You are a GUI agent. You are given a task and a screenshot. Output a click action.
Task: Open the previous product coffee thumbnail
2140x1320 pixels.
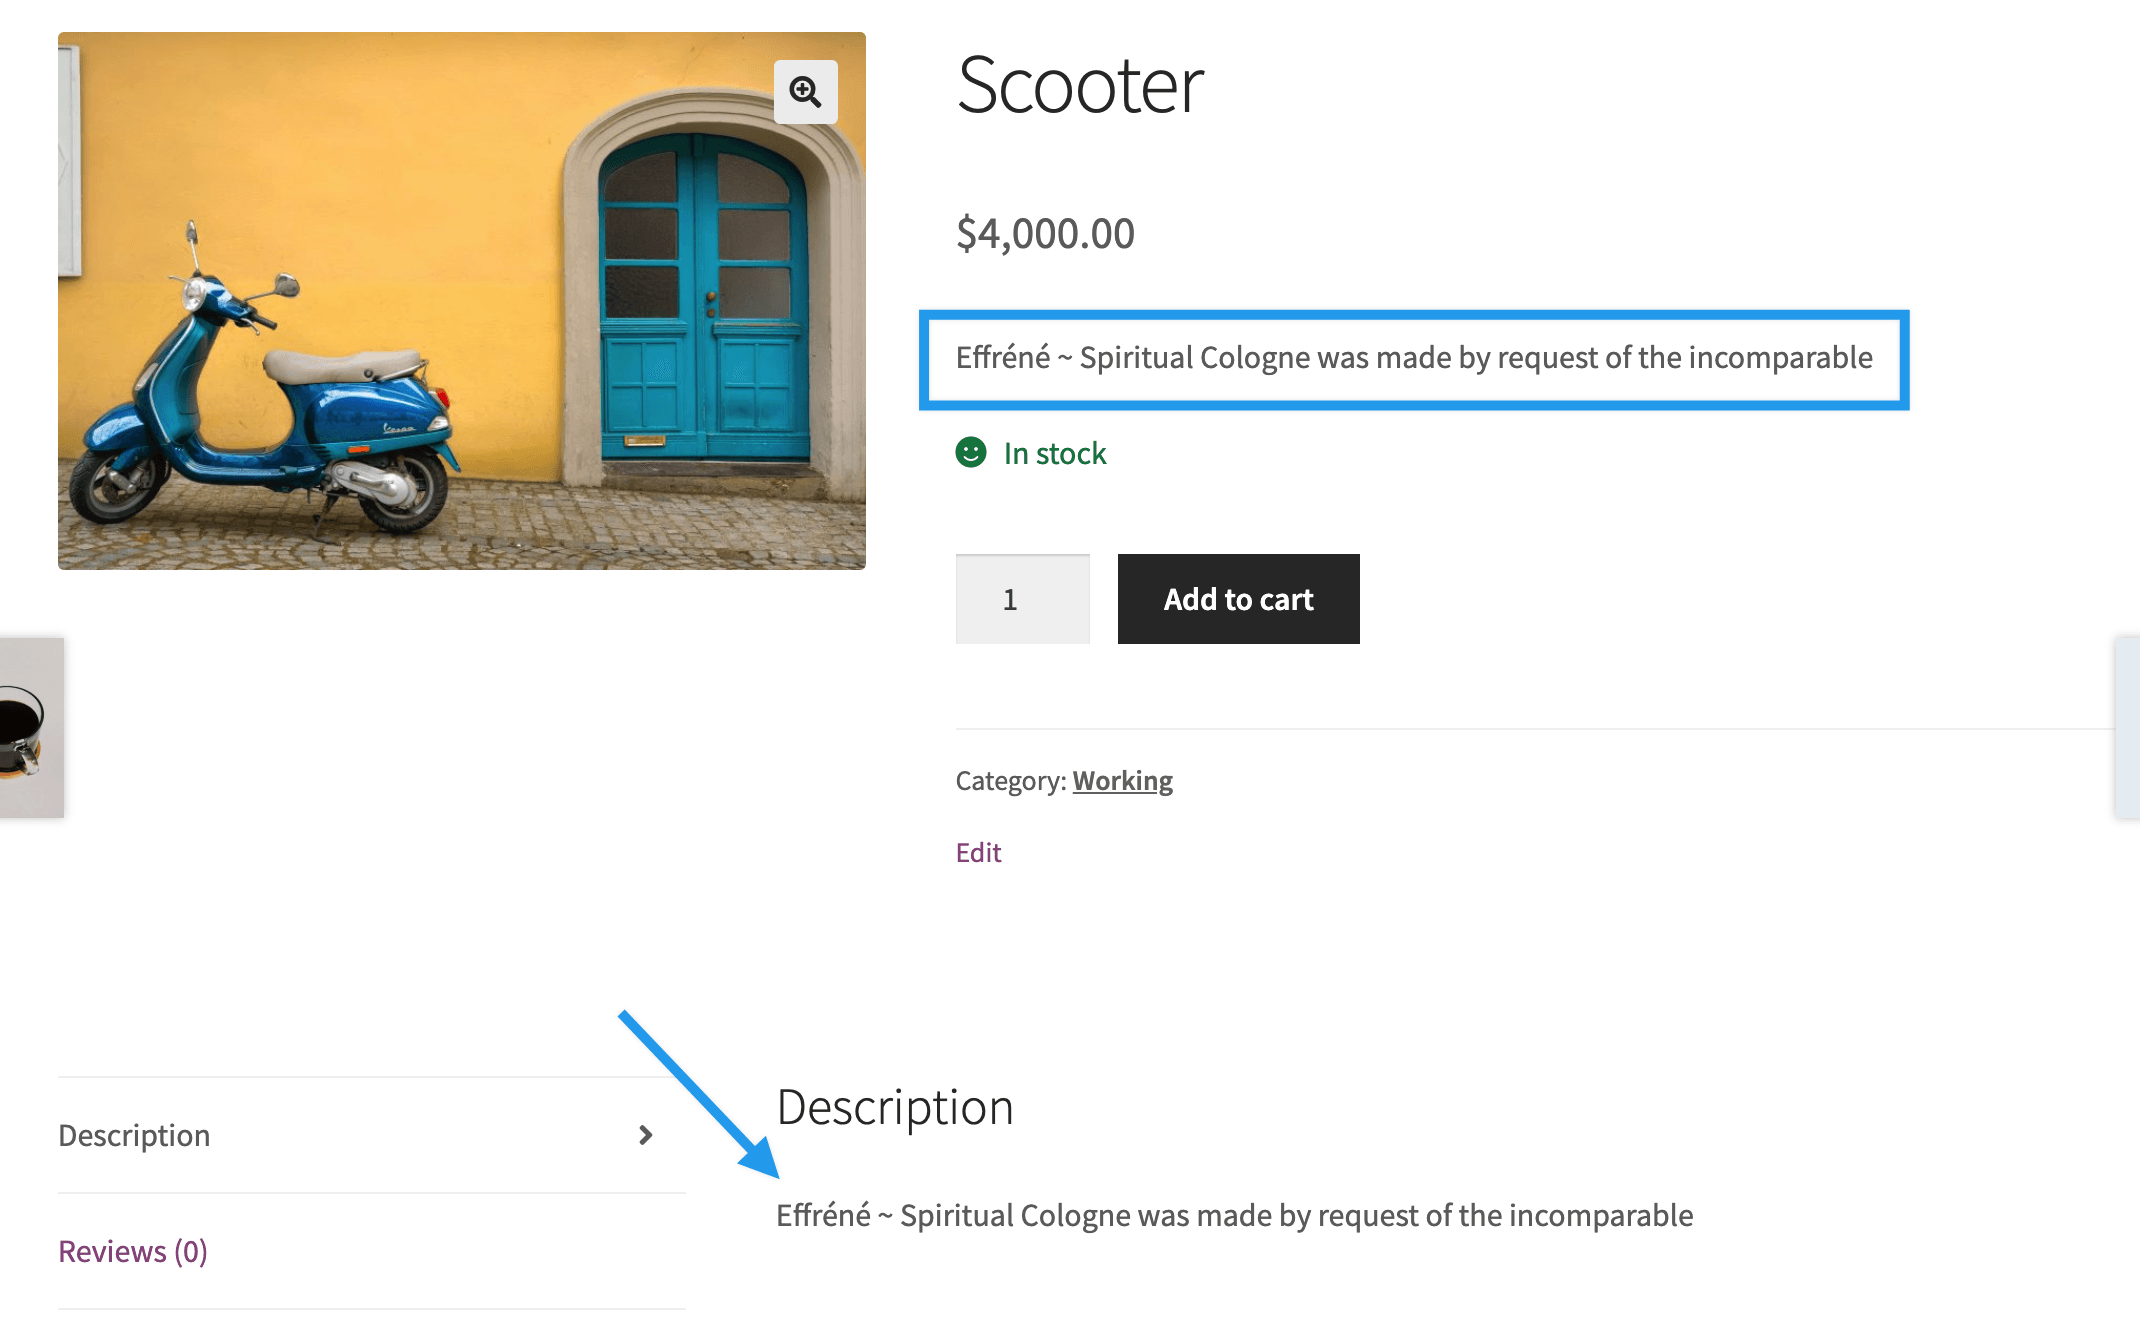(30, 728)
